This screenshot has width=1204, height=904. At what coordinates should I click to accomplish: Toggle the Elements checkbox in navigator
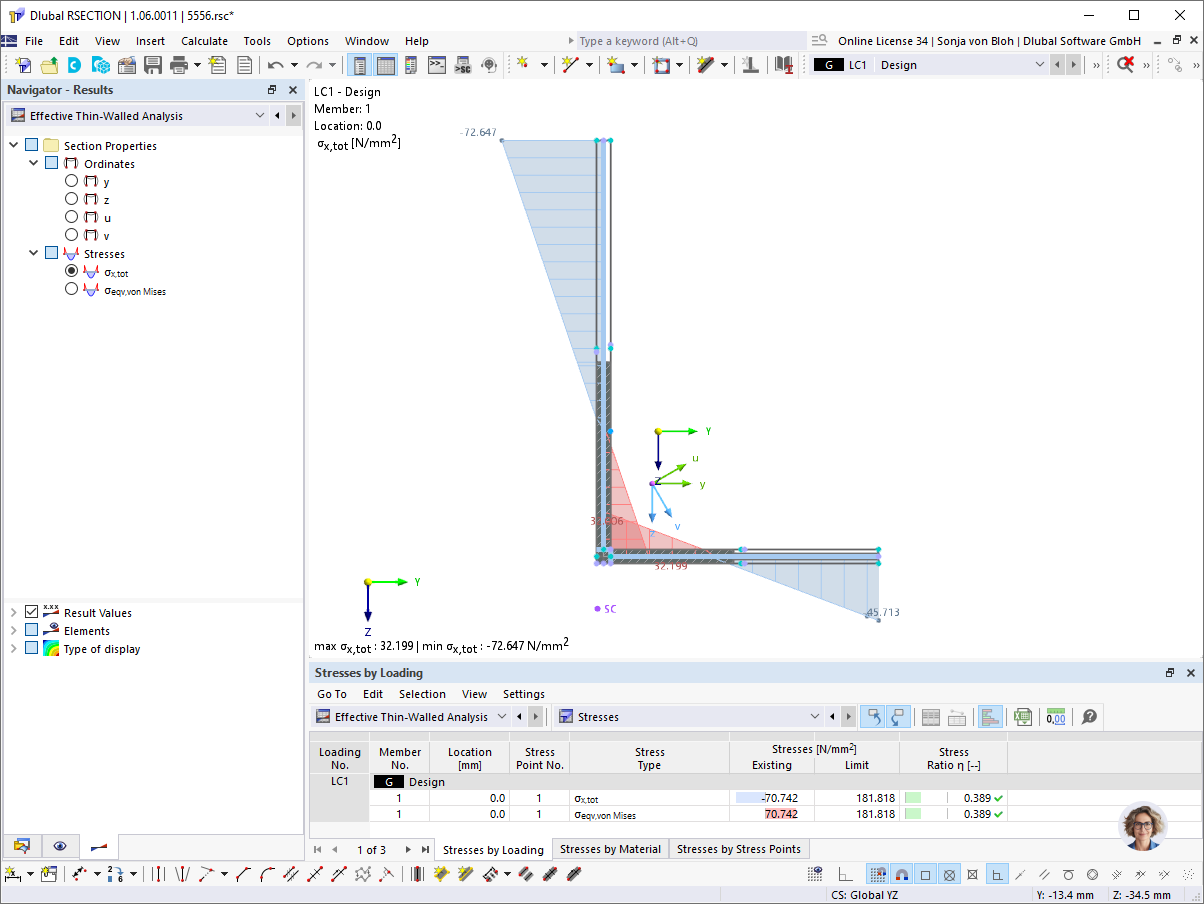(x=32, y=631)
